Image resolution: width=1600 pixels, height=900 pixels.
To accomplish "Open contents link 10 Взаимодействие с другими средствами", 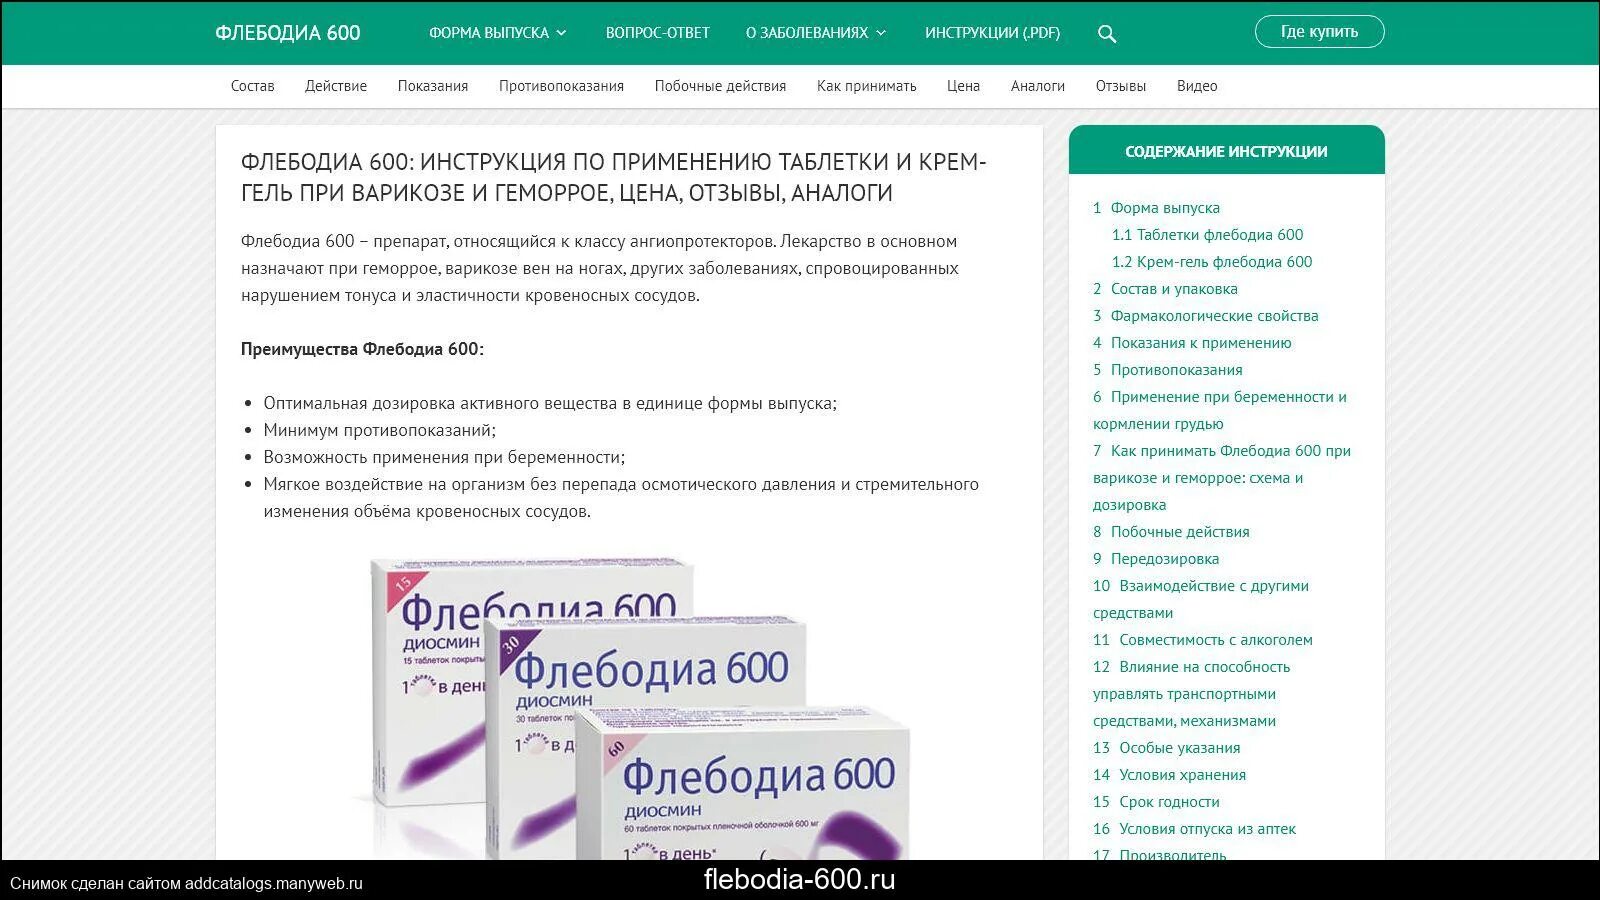I will click(x=1201, y=599).
